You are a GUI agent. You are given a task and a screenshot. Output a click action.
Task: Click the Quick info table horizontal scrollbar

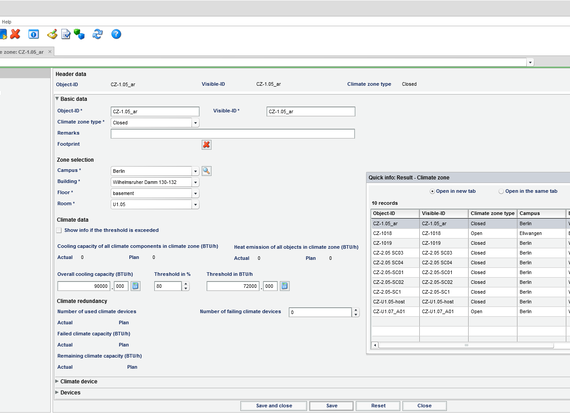(466, 345)
